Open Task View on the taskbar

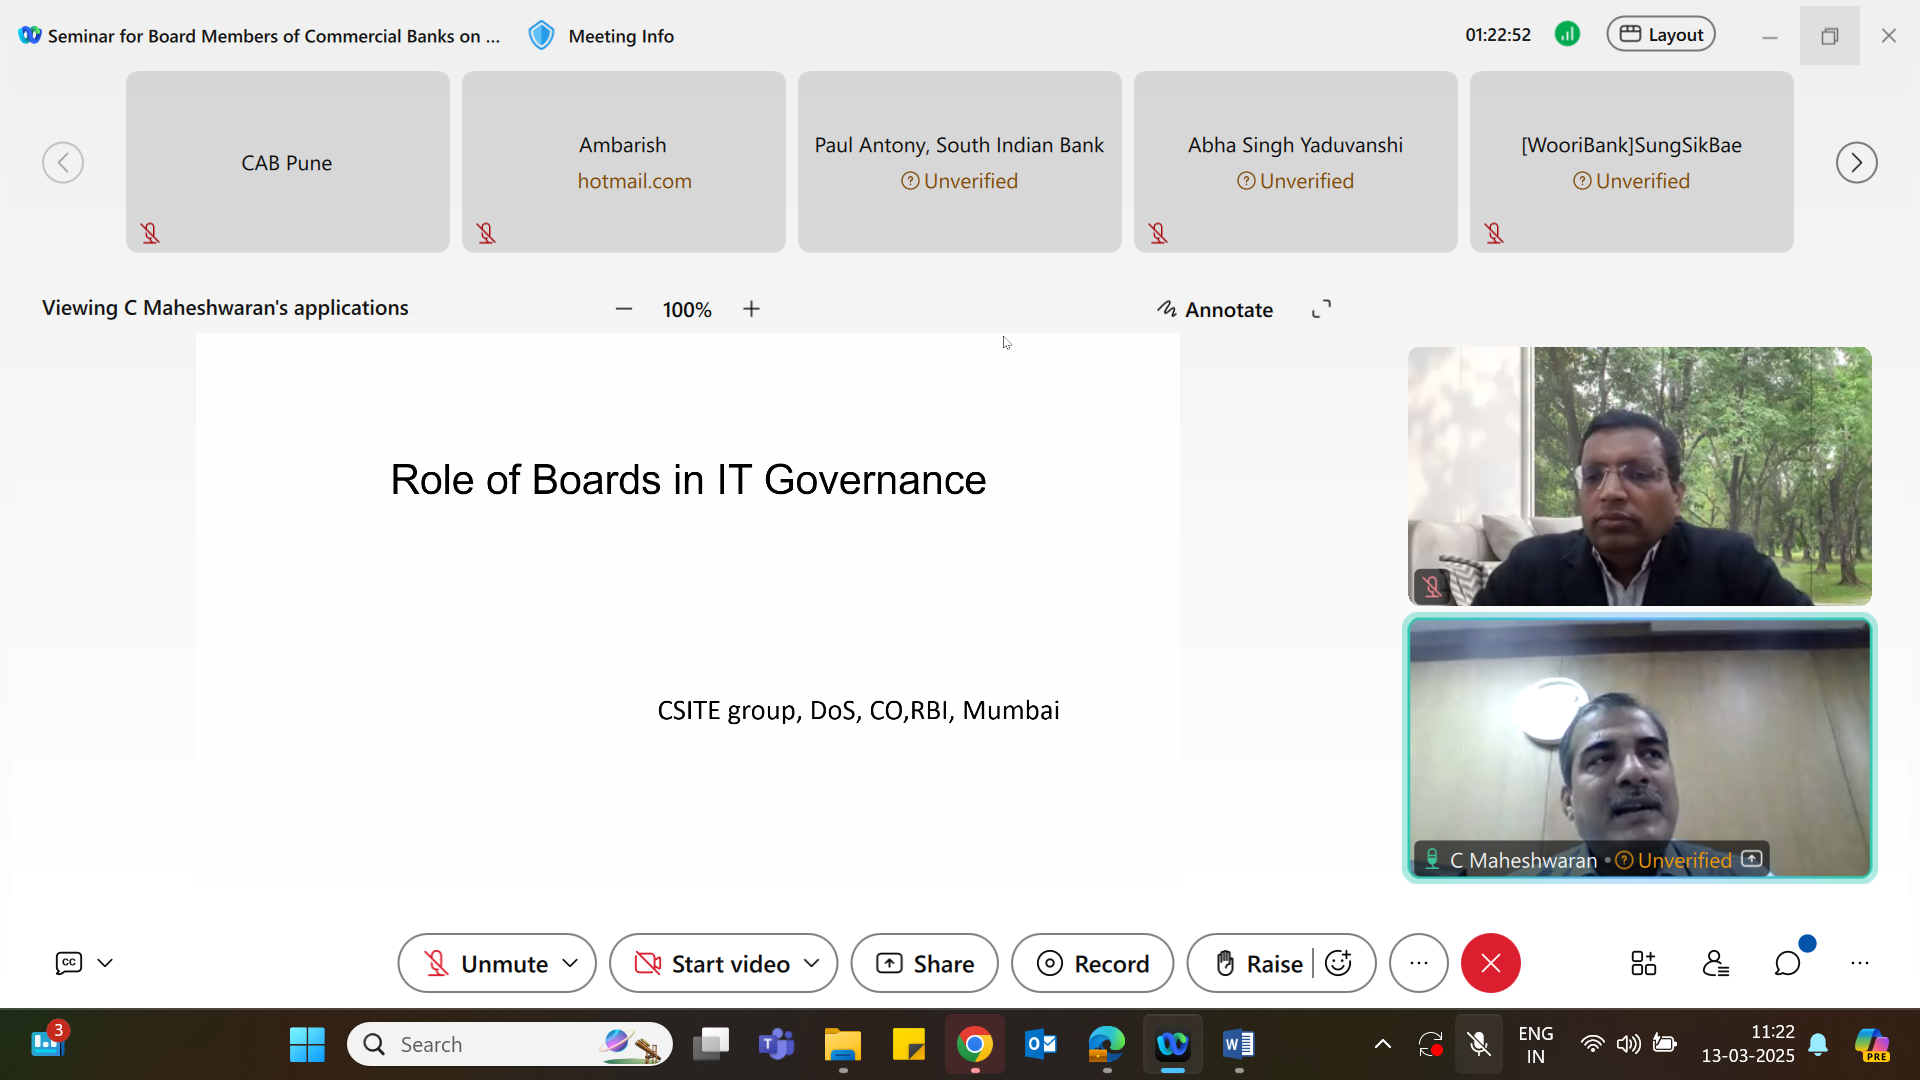click(x=711, y=1044)
